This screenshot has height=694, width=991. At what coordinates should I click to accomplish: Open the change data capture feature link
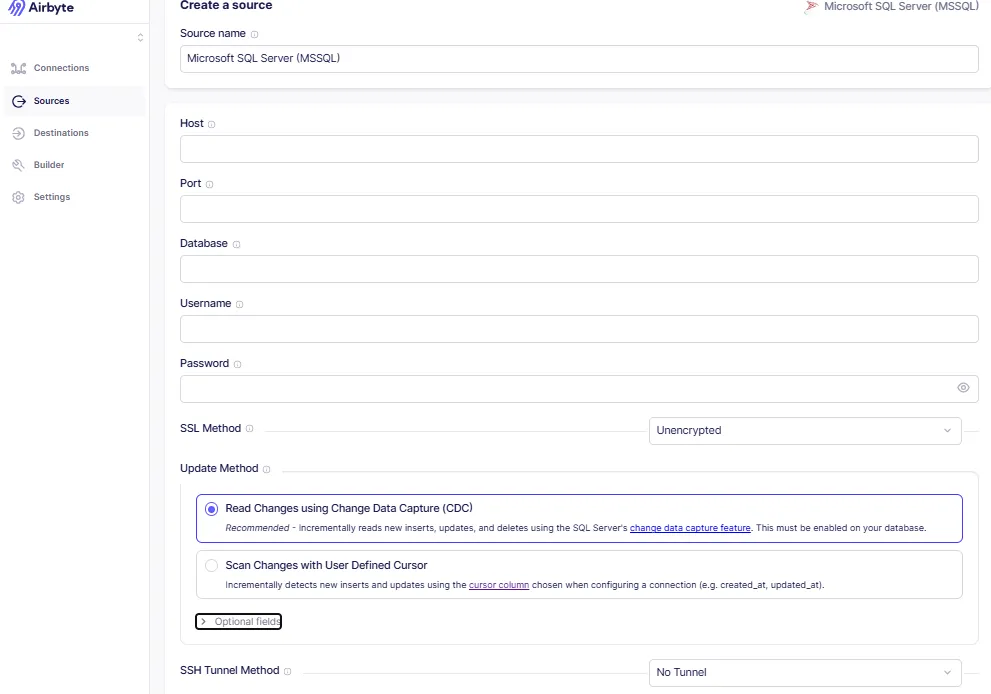point(690,528)
